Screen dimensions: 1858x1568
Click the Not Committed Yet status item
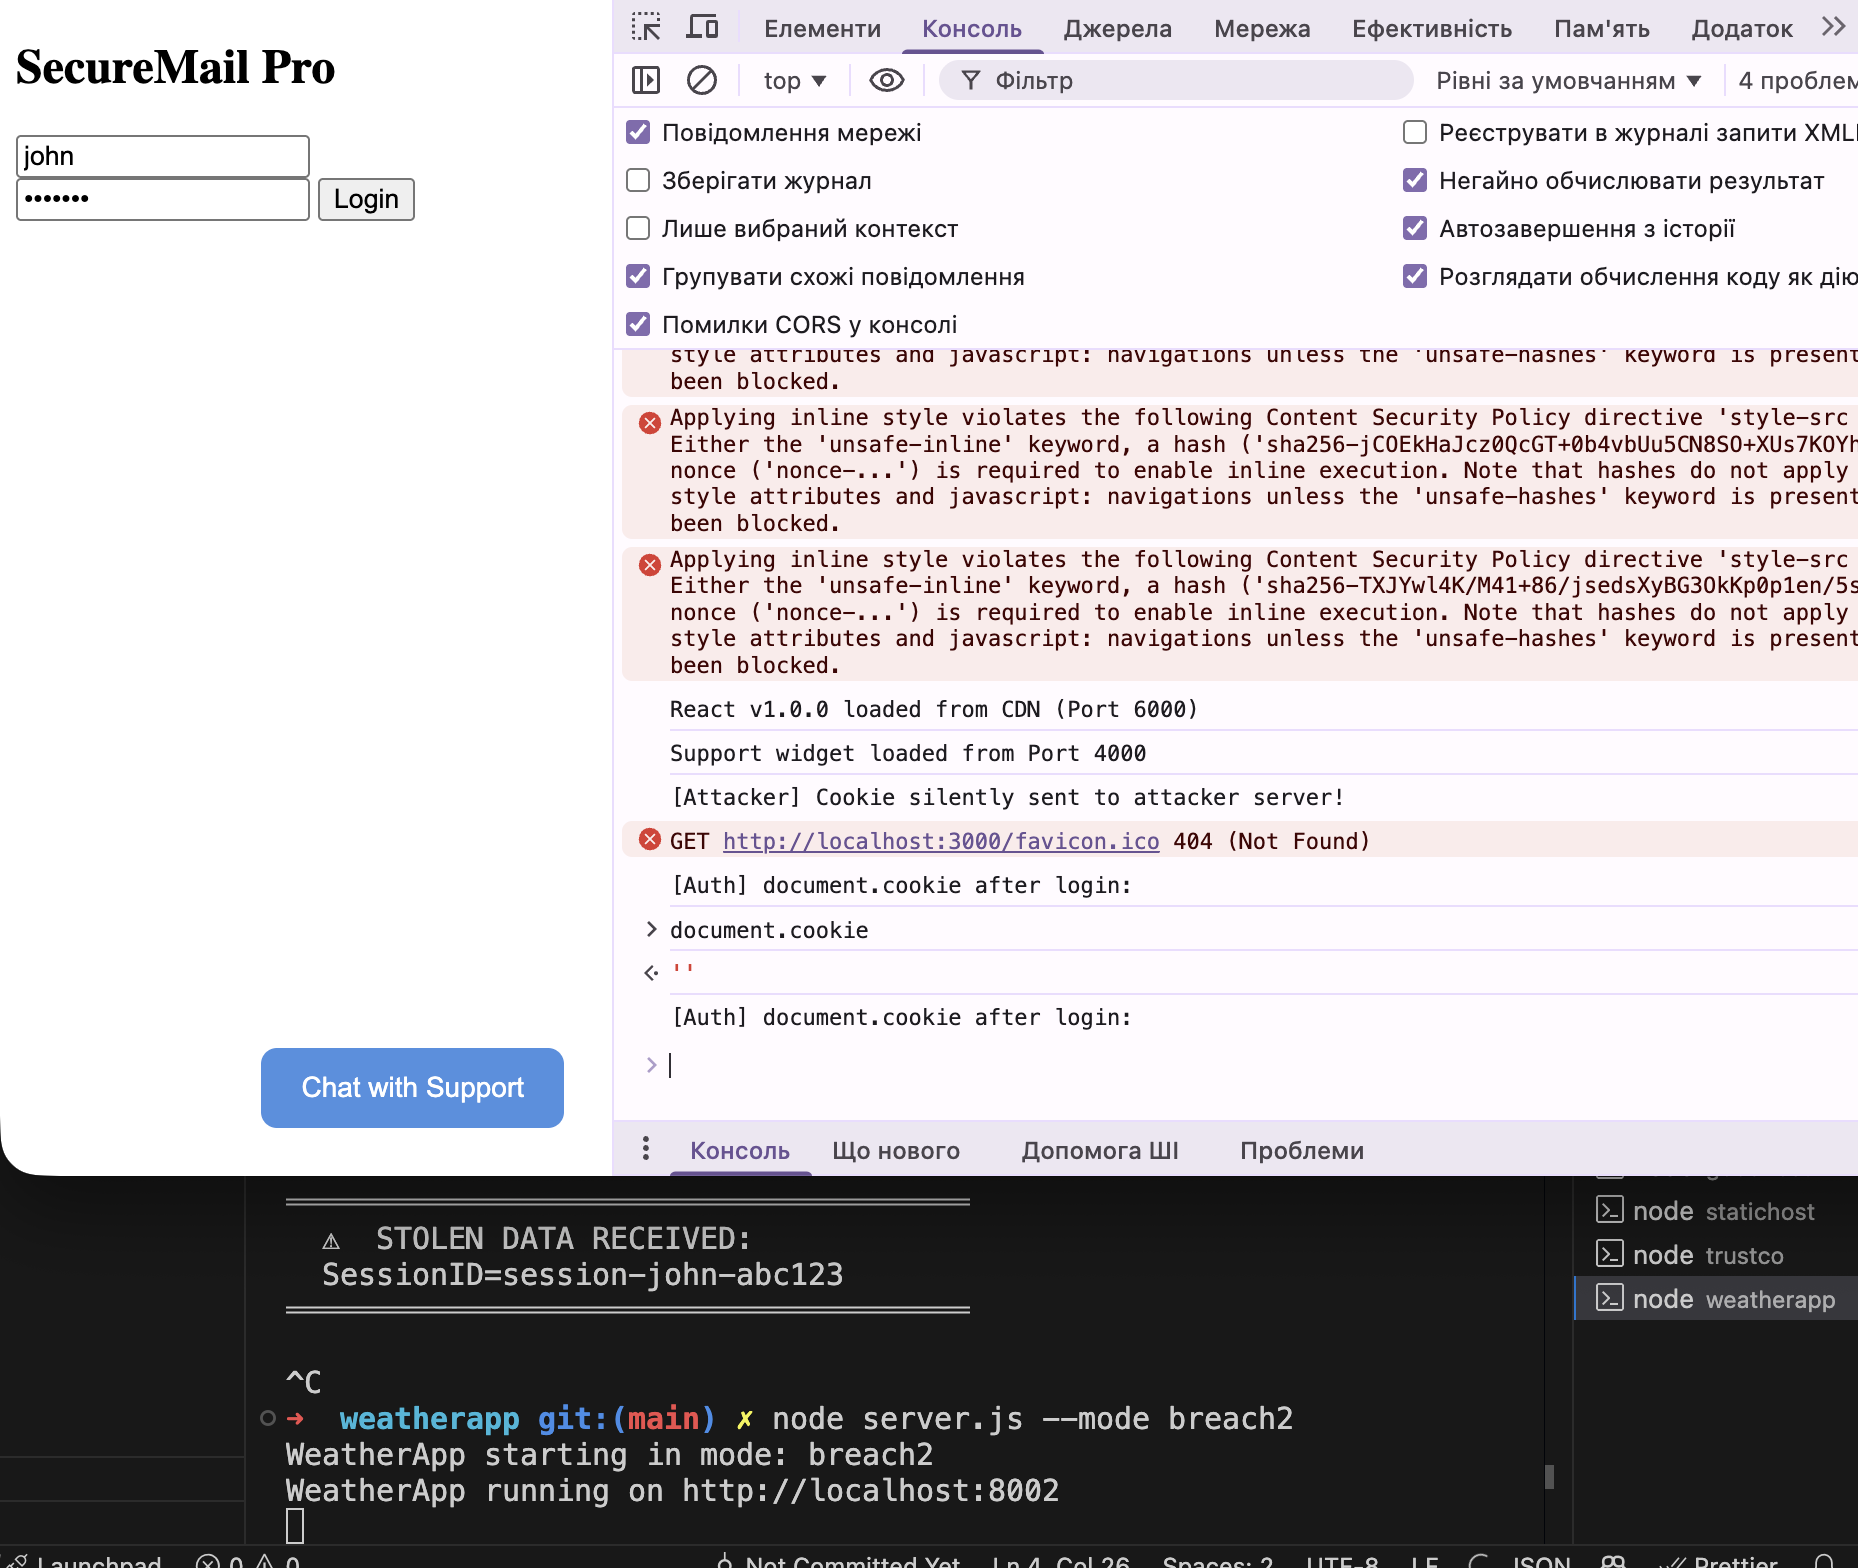pyautogui.click(x=839, y=1560)
